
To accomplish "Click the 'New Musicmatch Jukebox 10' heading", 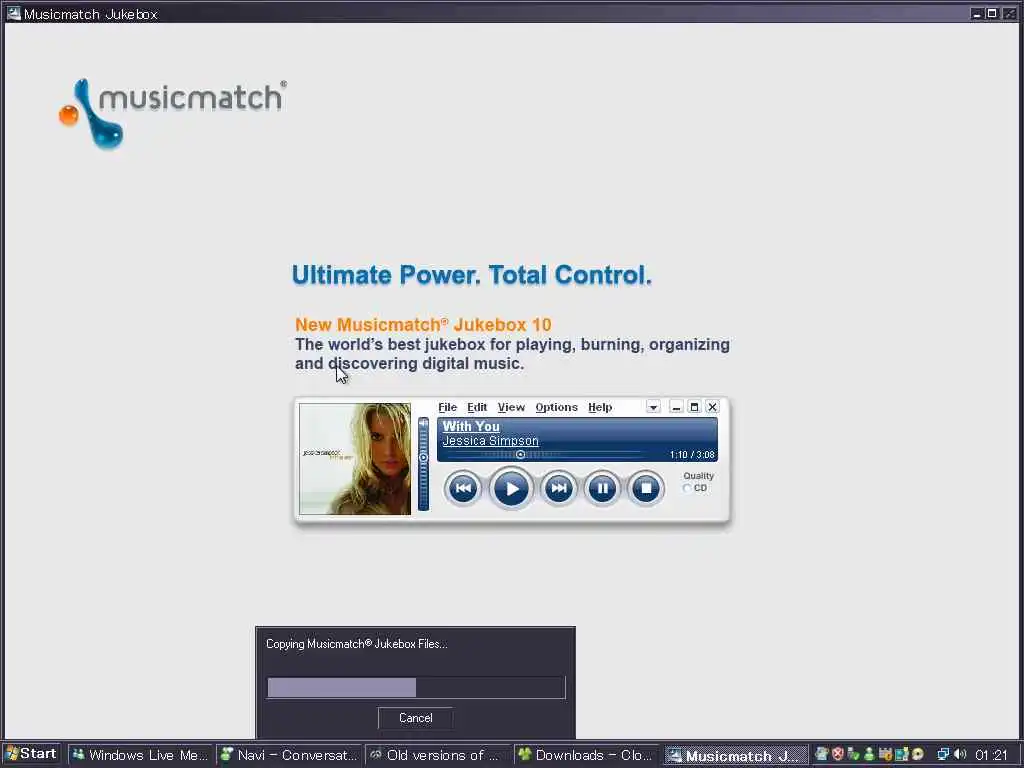I will [423, 325].
